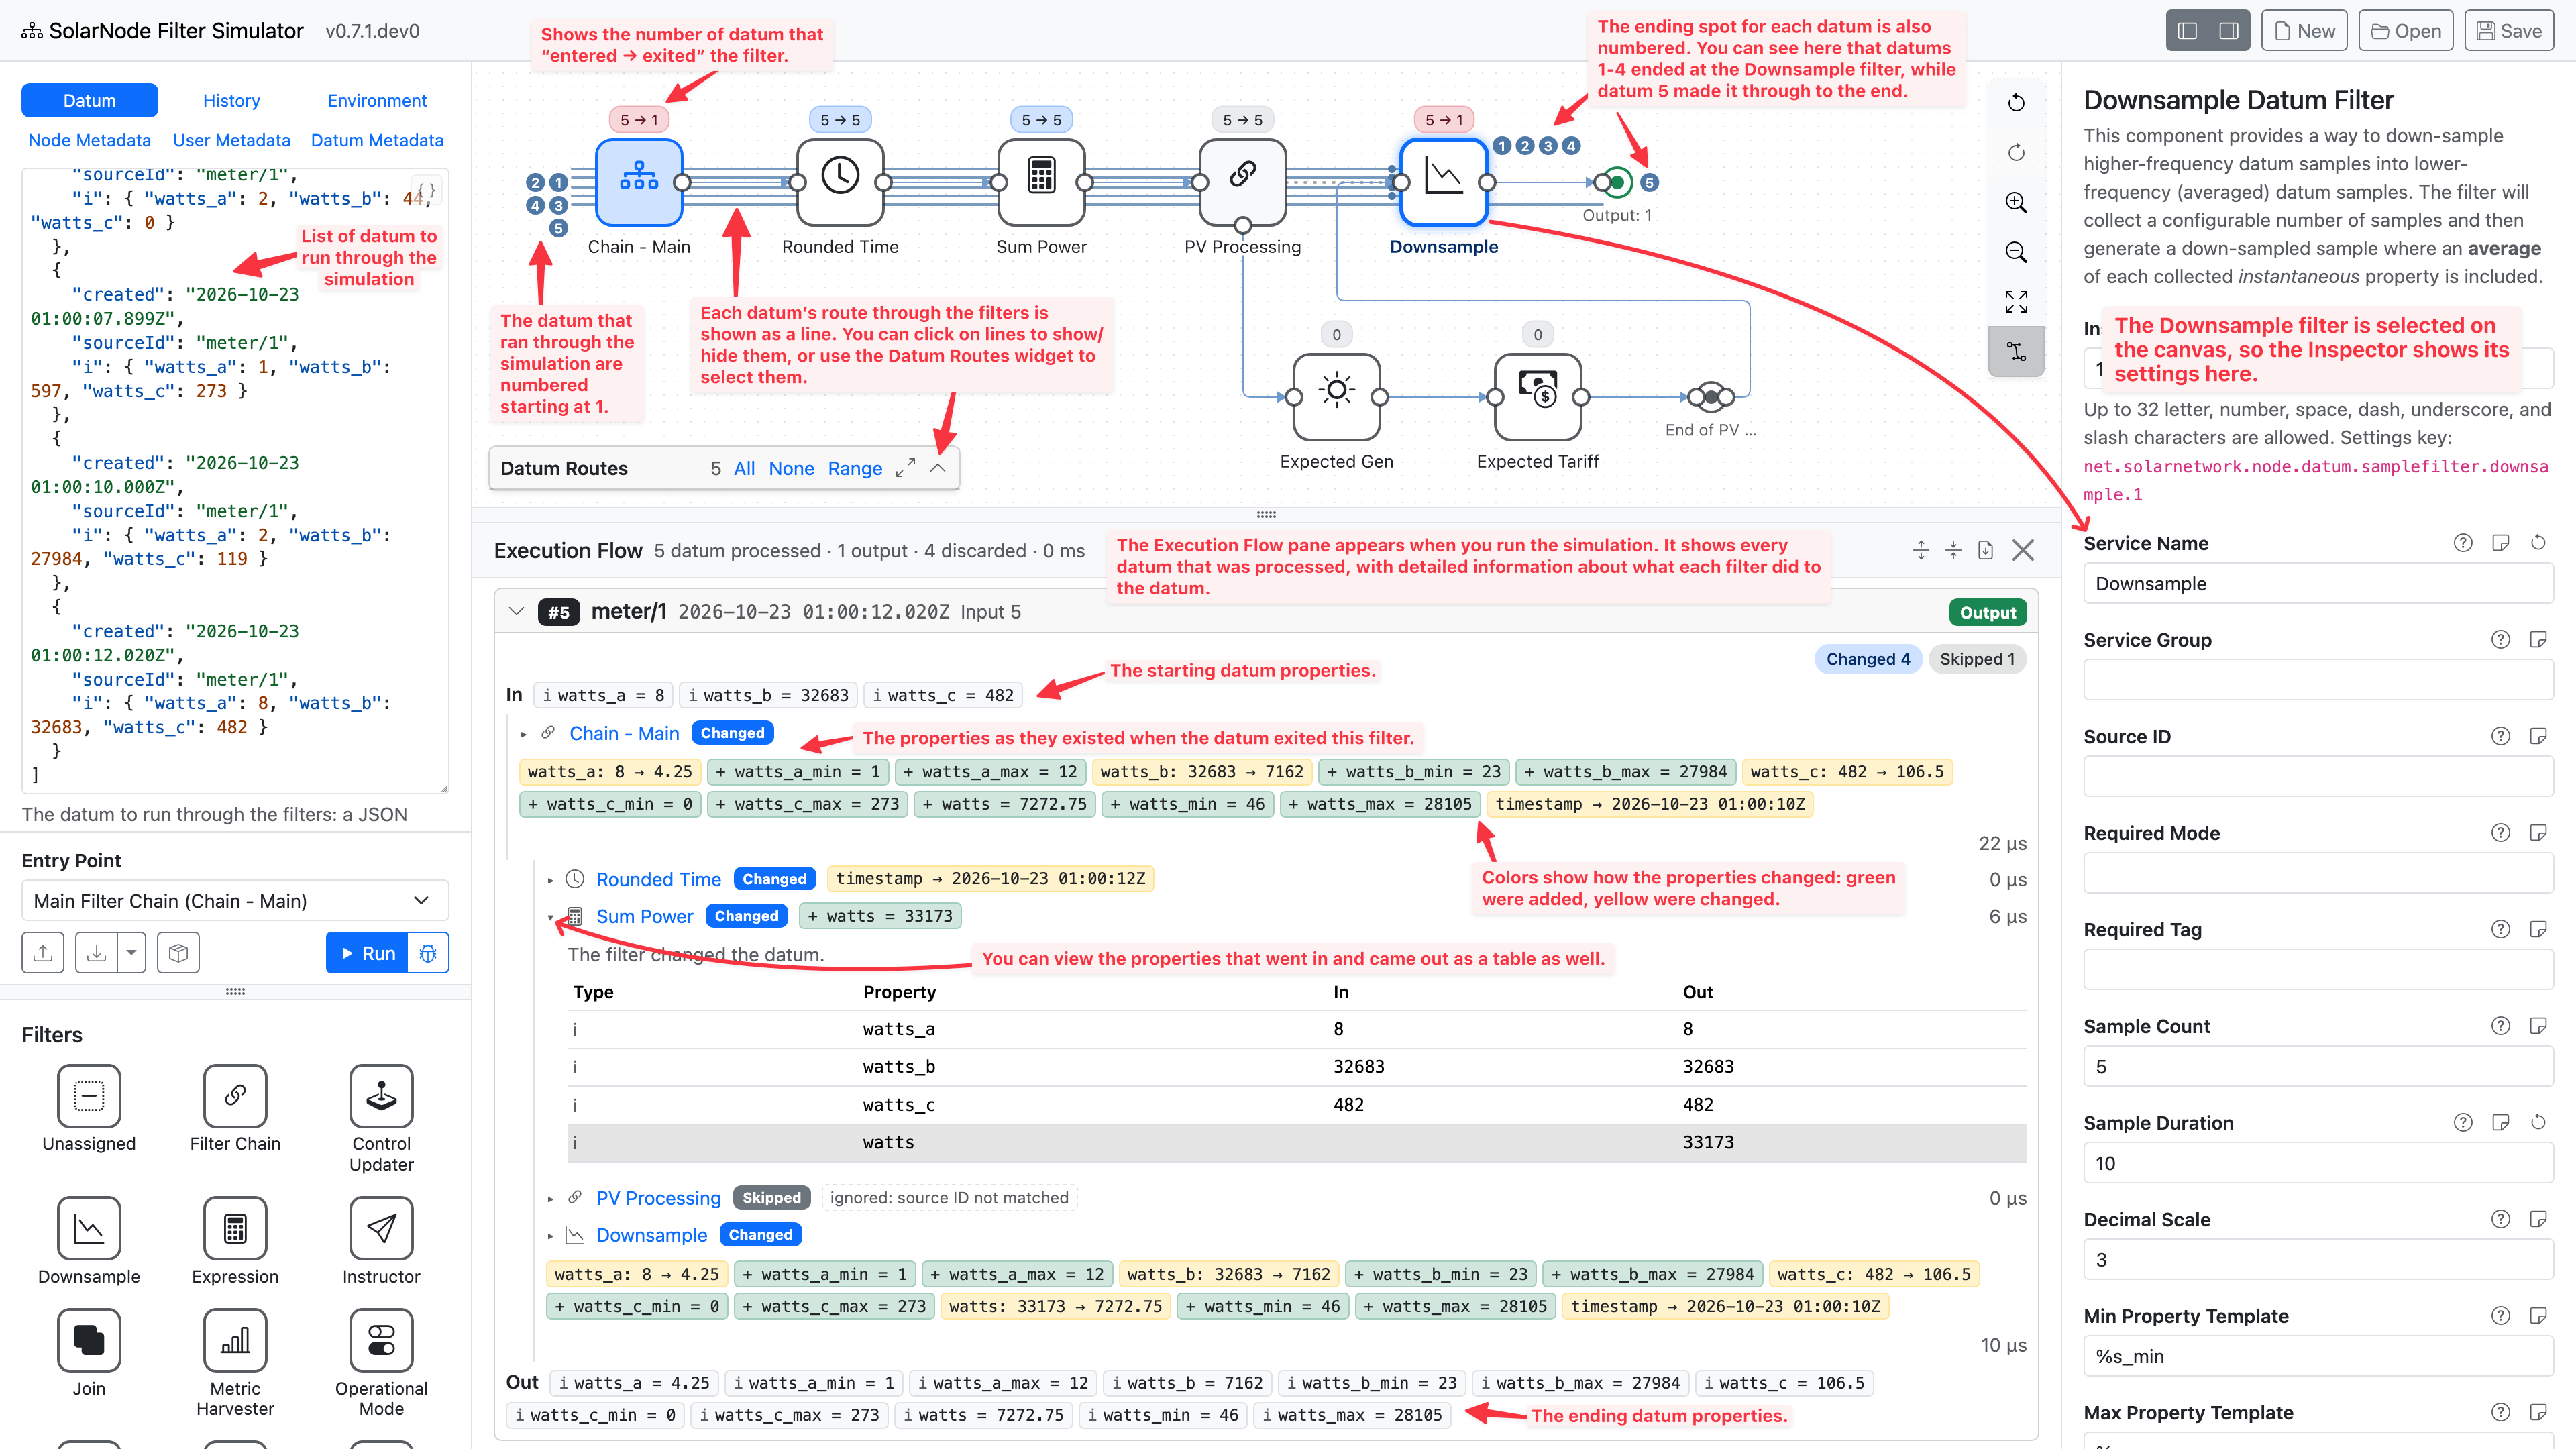Image resolution: width=2576 pixels, height=1449 pixels.
Task: Pick the Metric Harvester filter icon
Action: coord(235,1340)
